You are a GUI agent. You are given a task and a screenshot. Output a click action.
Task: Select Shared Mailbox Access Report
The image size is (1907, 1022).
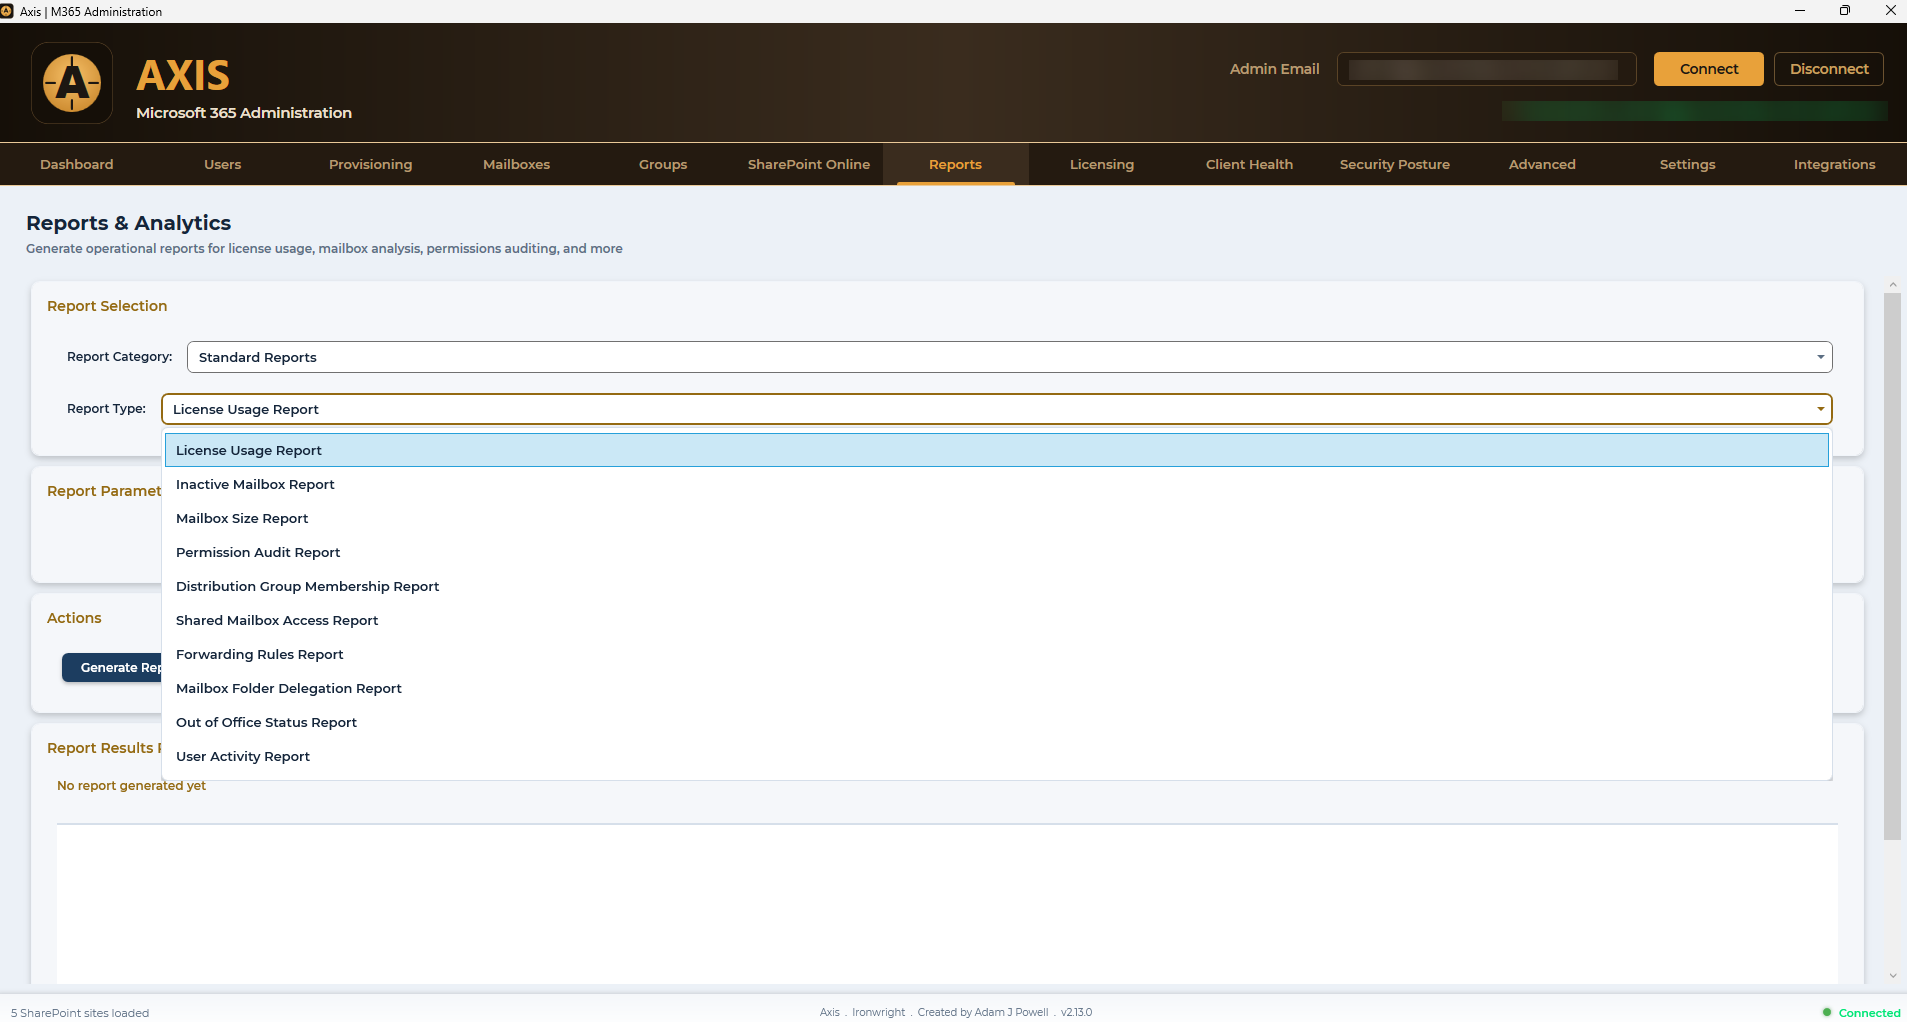[x=996, y=620]
